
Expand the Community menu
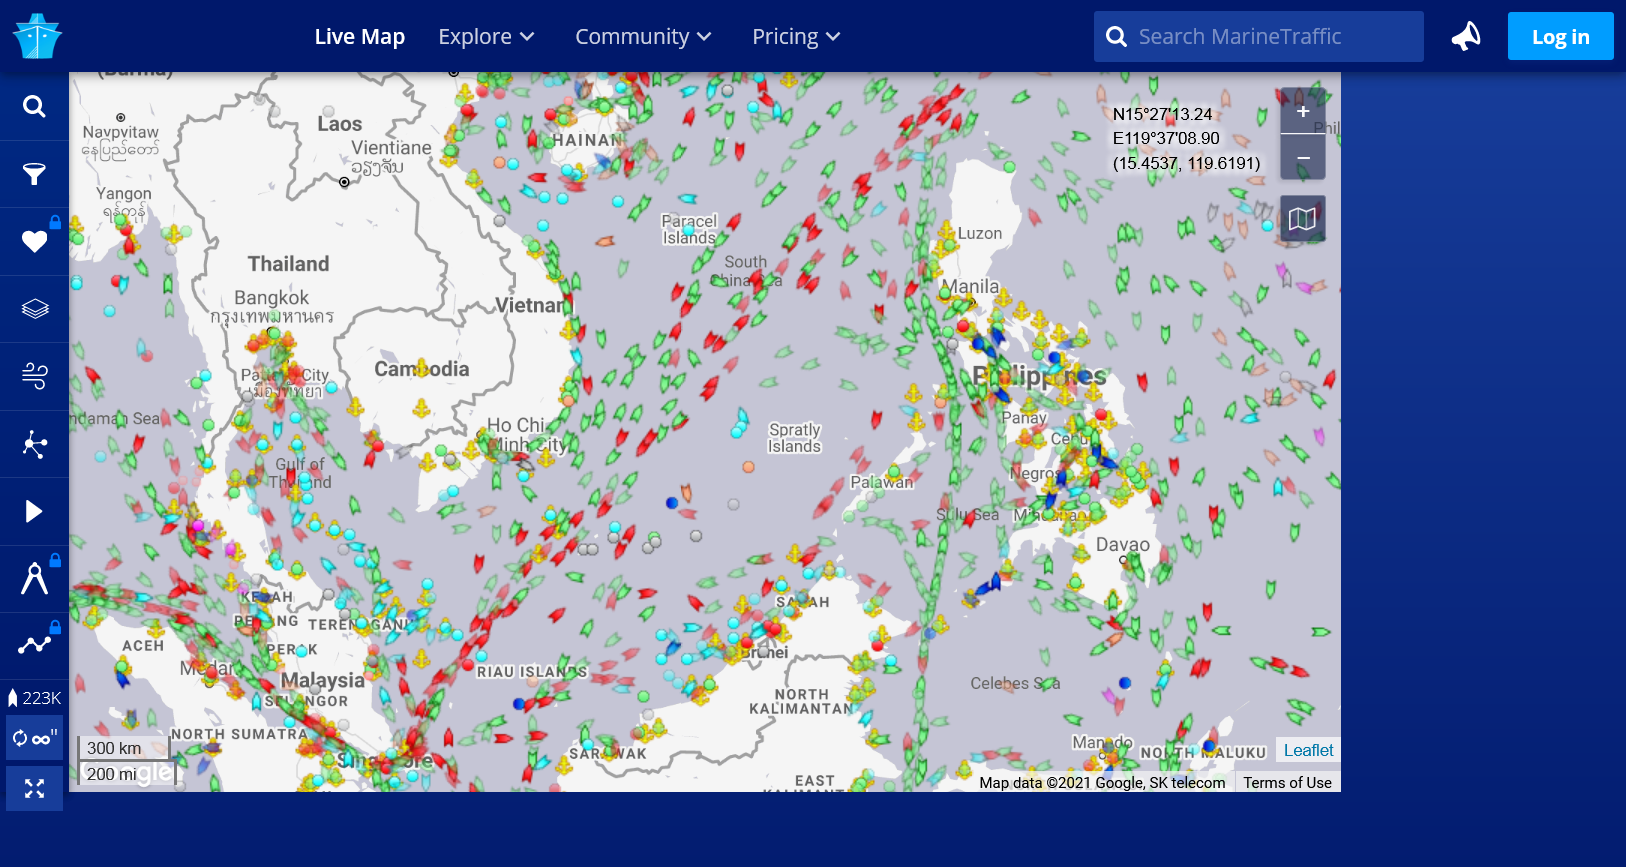tap(643, 37)
